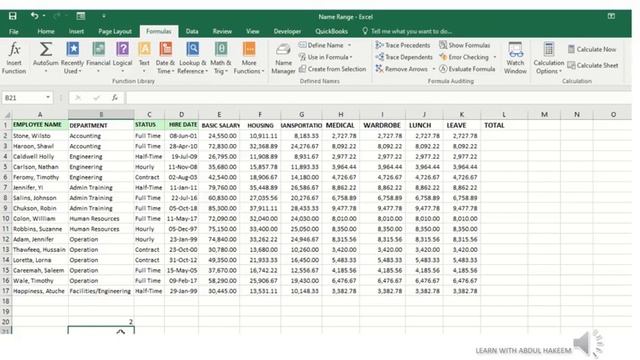Viewport: 640px width, 360px height.
Task: Switch to the Developer tab
Action: (x=287, y=31)
